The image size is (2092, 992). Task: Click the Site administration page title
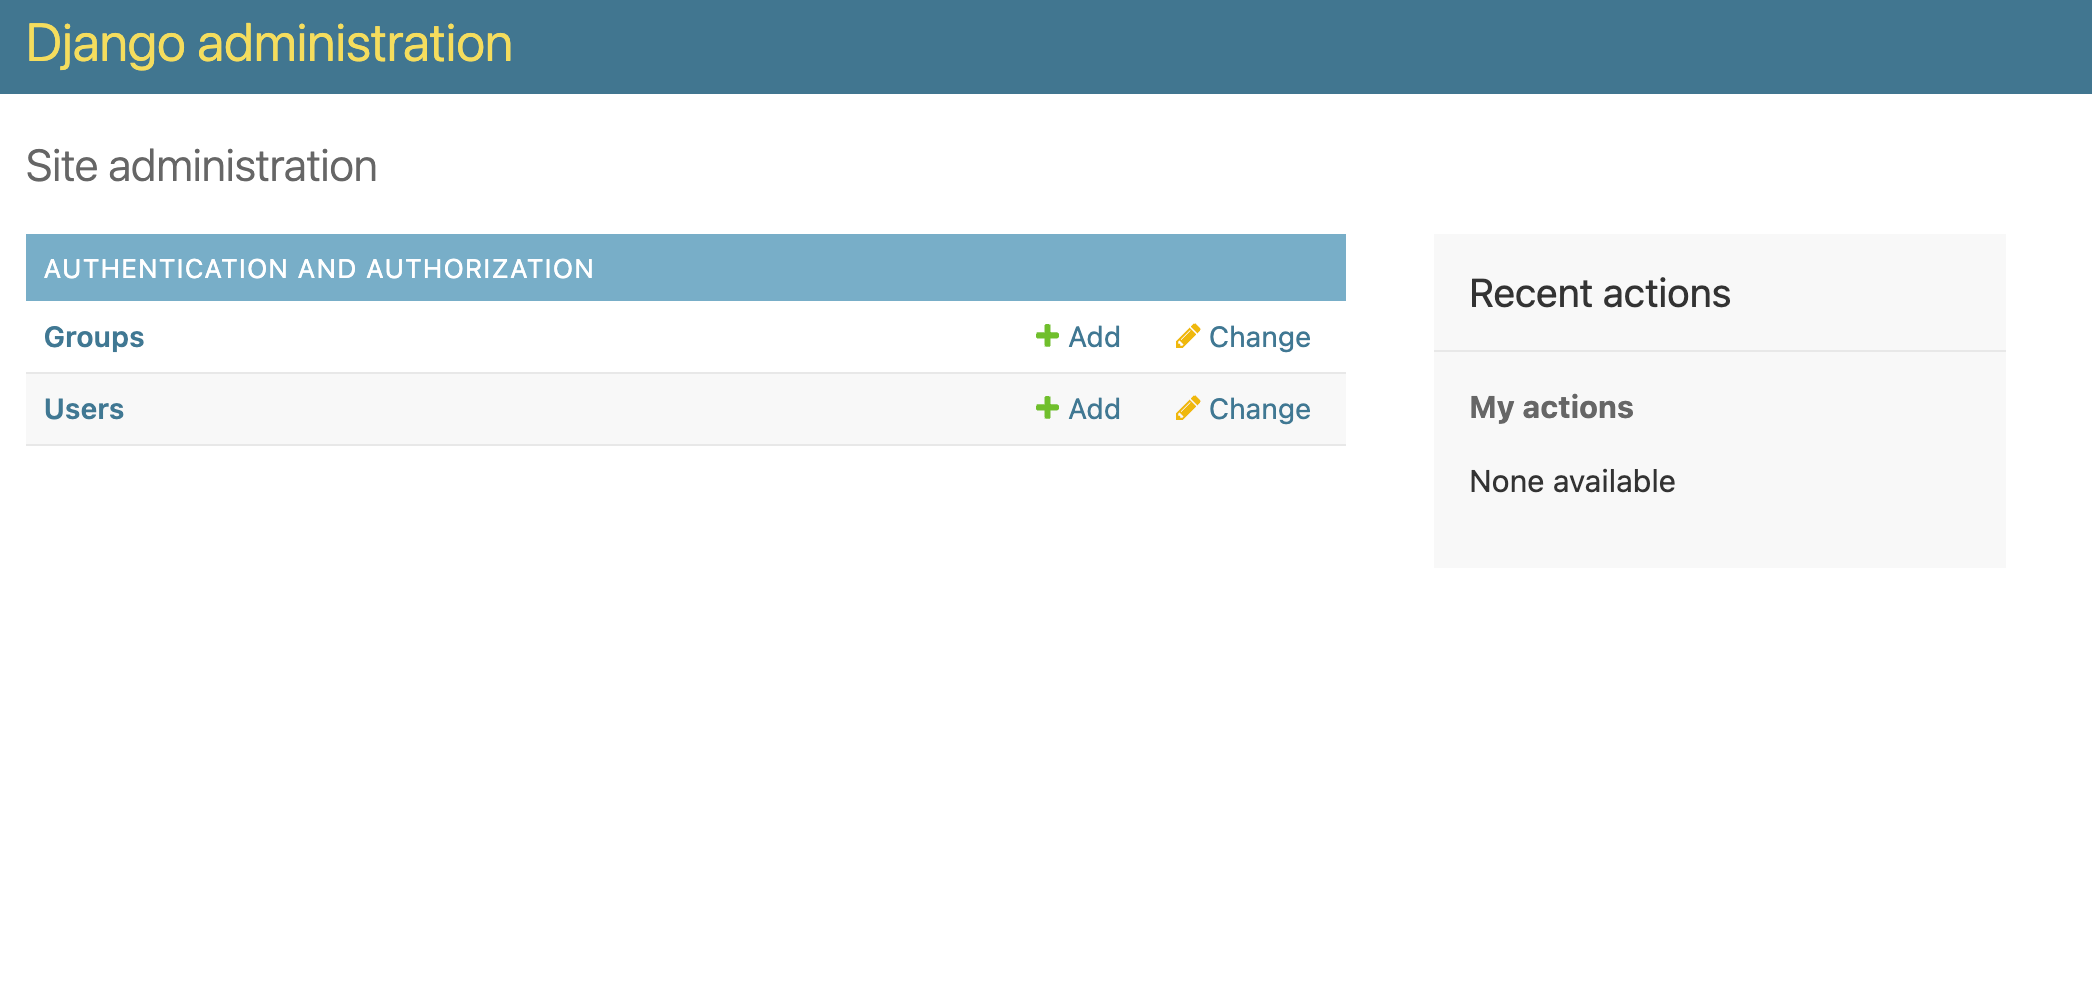coord(202,166)
